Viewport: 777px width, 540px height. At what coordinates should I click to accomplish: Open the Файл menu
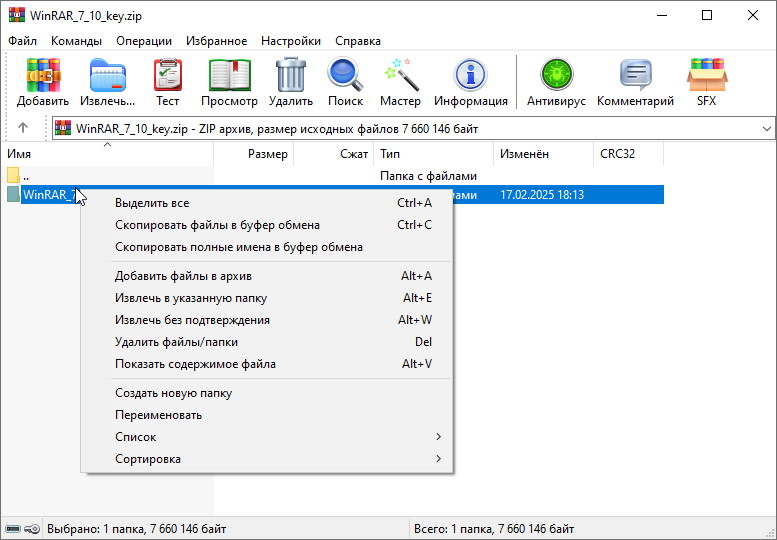point(22,41)
